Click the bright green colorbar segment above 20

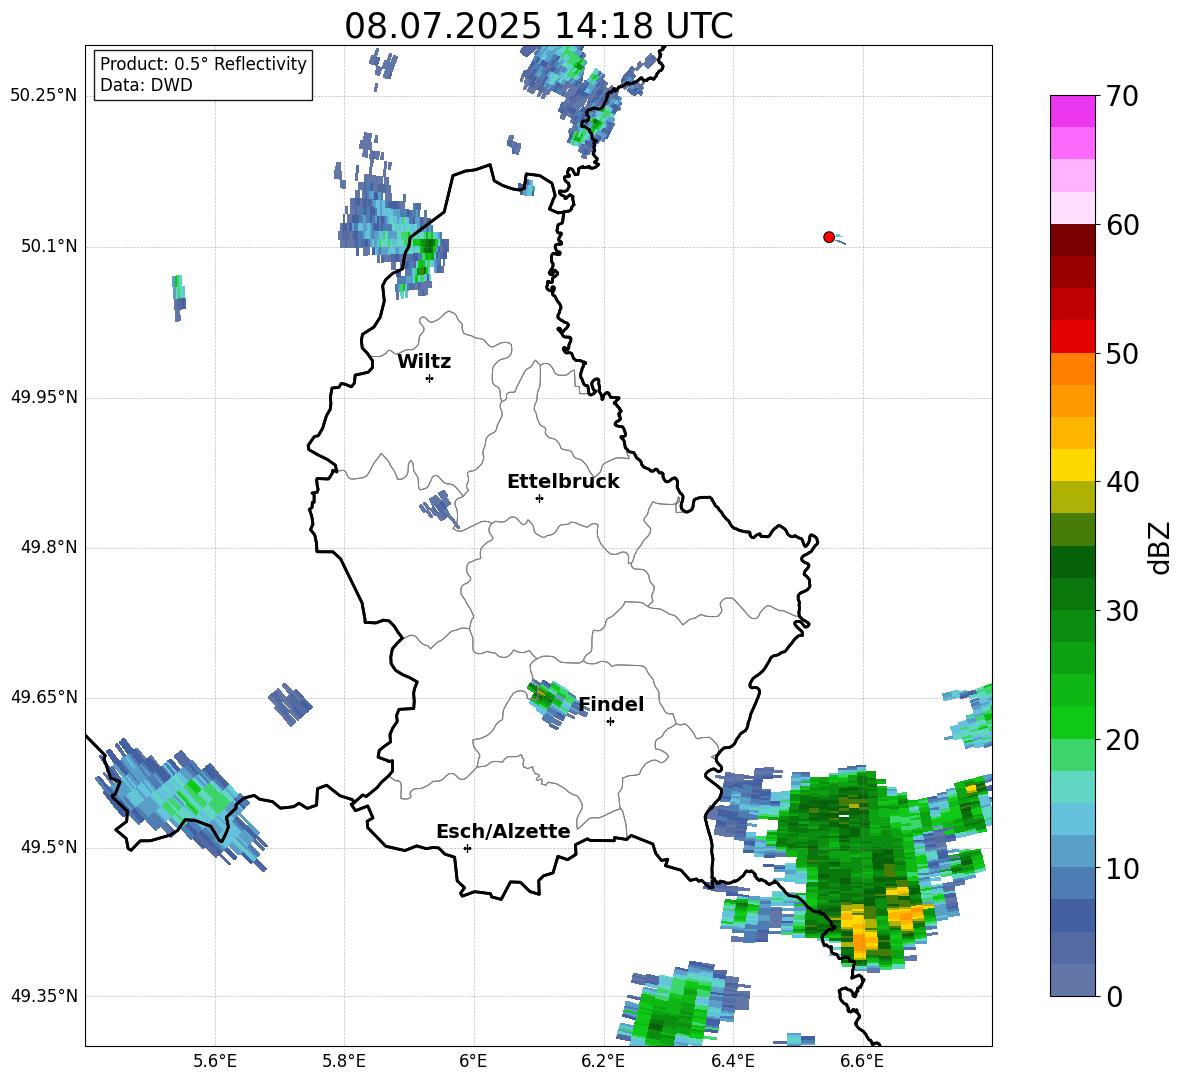coord(1072,723)
